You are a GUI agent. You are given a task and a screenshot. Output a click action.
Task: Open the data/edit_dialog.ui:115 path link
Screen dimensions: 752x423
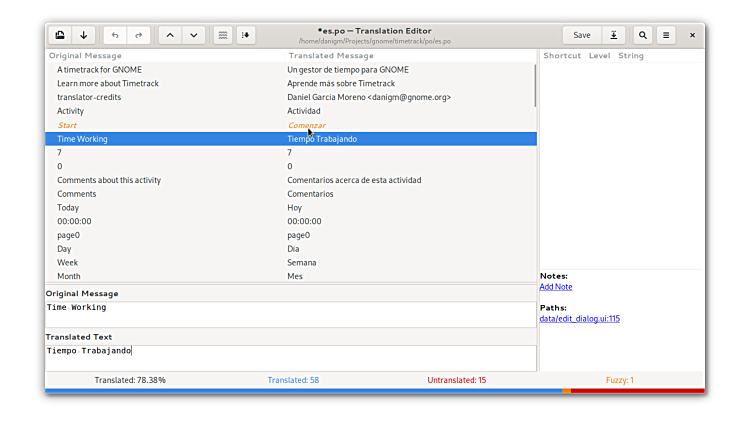(579, 319)
